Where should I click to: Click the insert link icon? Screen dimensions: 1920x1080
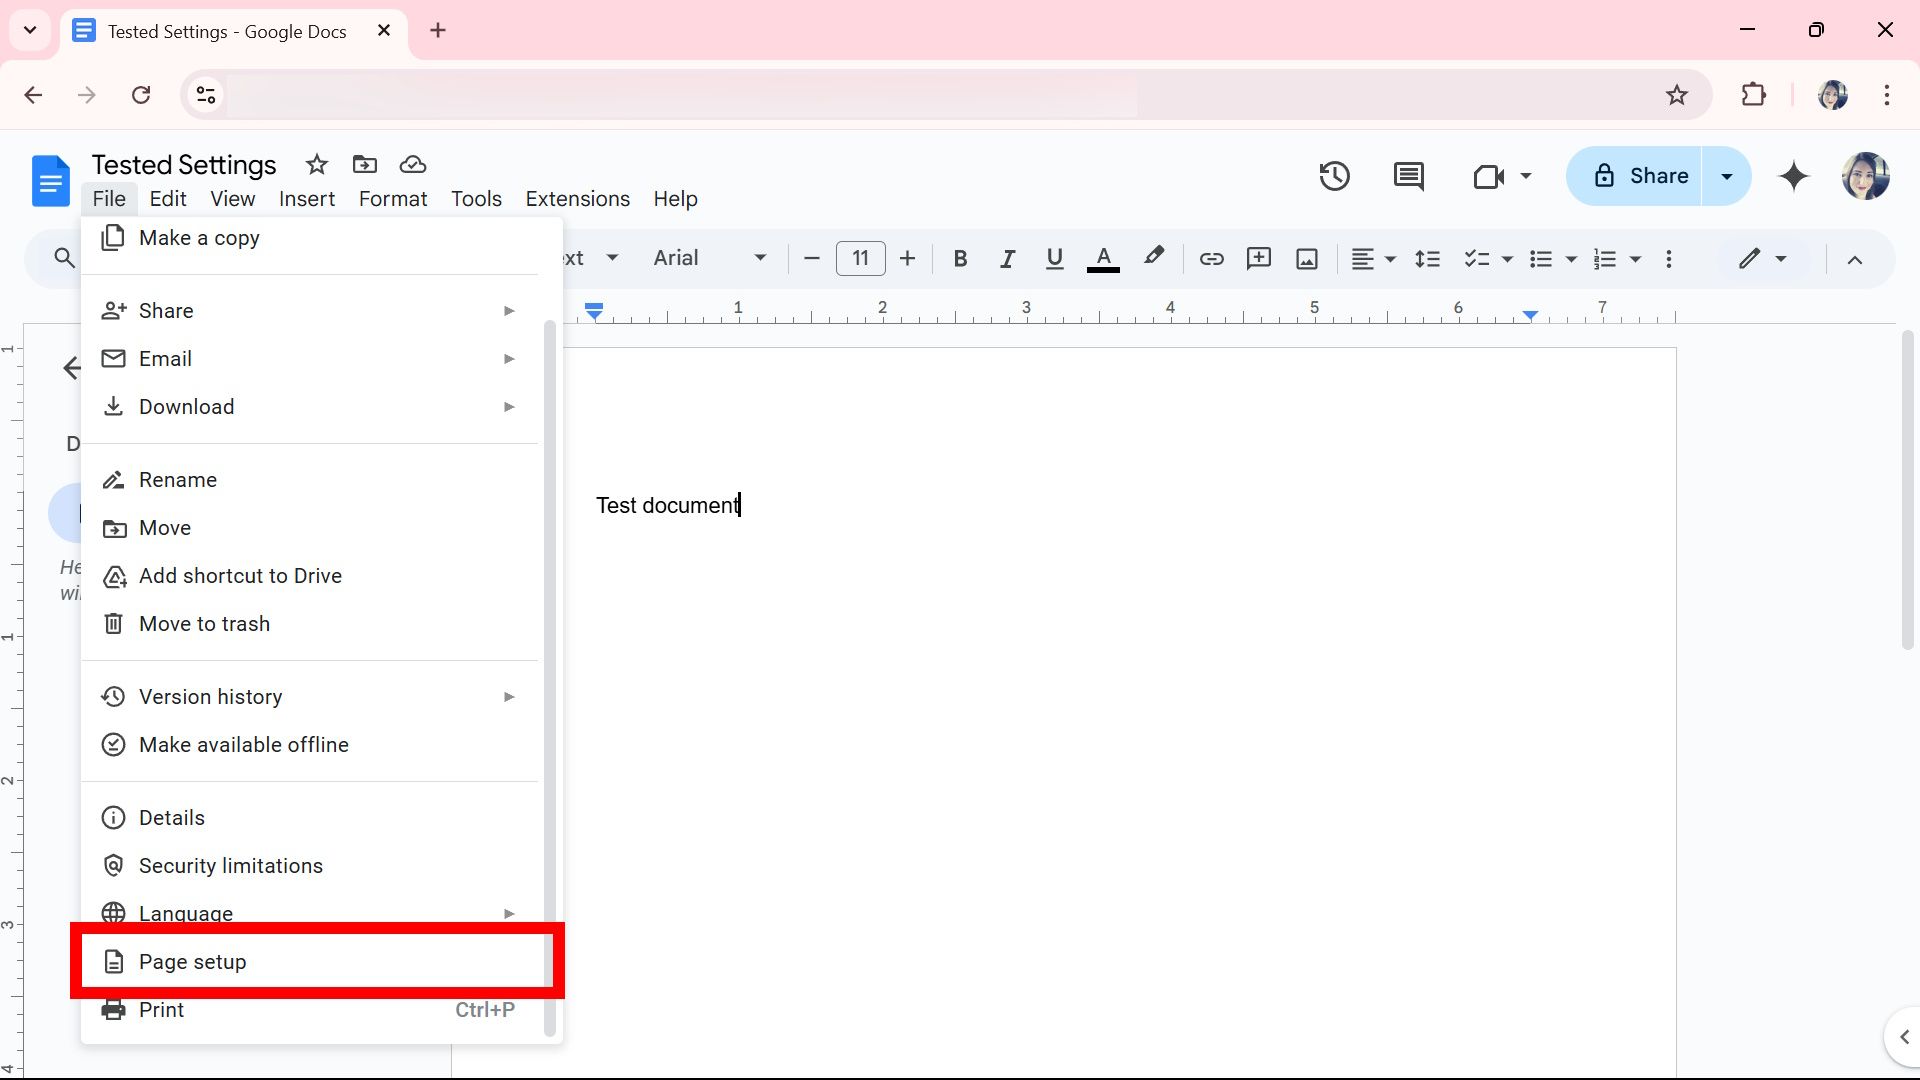[x=1211, y=258]
